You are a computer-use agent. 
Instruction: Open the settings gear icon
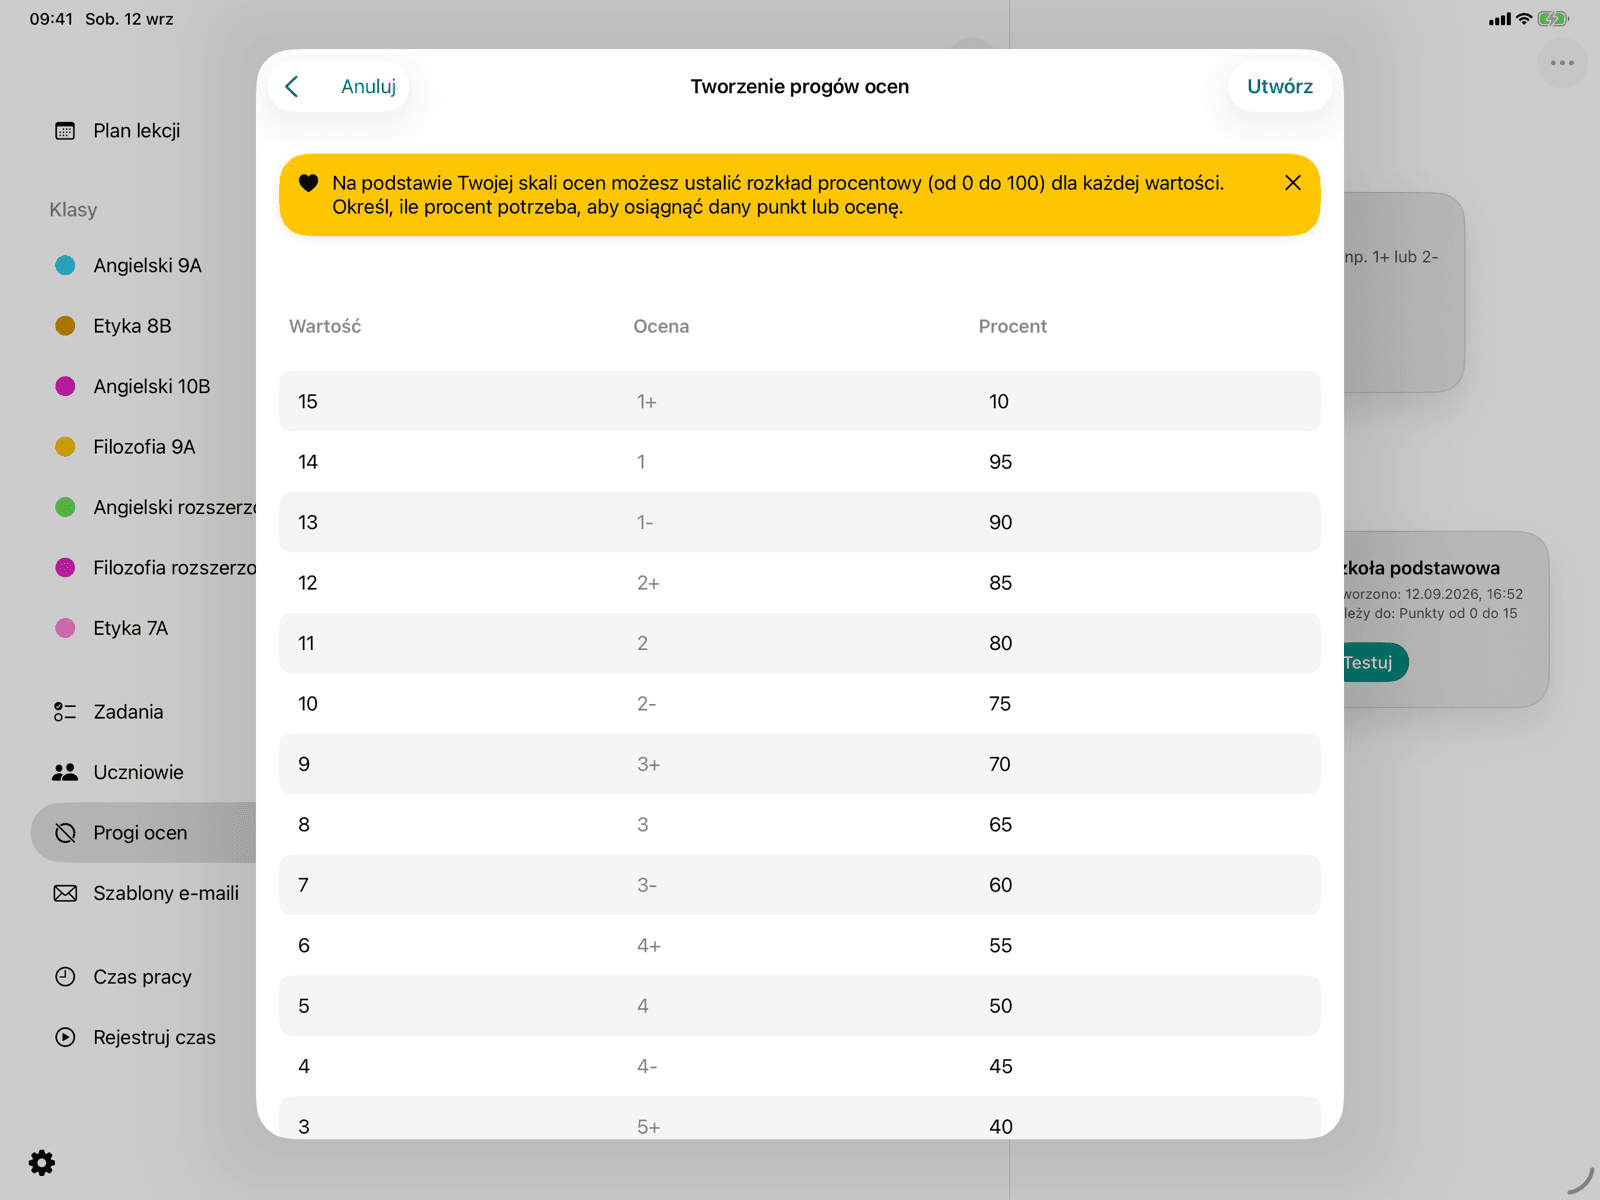click(x=42, y=1162)
